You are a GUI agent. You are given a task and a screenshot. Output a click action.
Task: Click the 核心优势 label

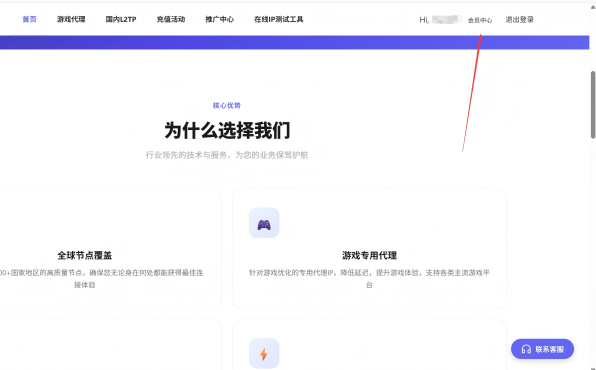coord(227,105)
